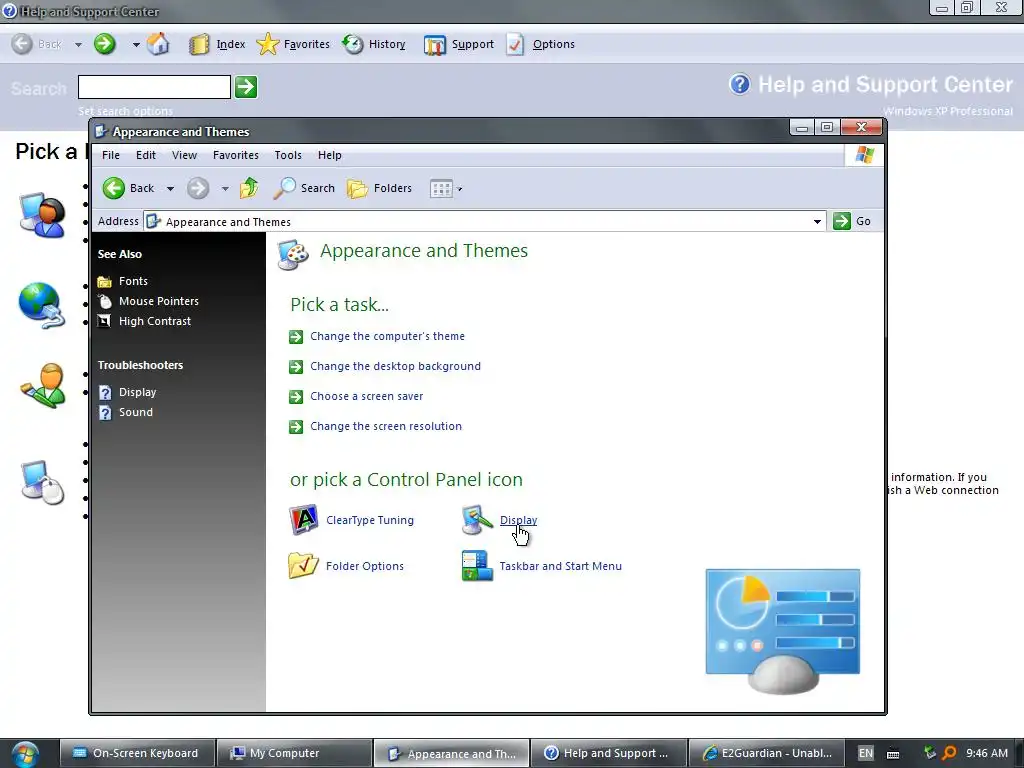Click the Windows Start orb
The image size is (1024, 768).
(x=24, y=754)
